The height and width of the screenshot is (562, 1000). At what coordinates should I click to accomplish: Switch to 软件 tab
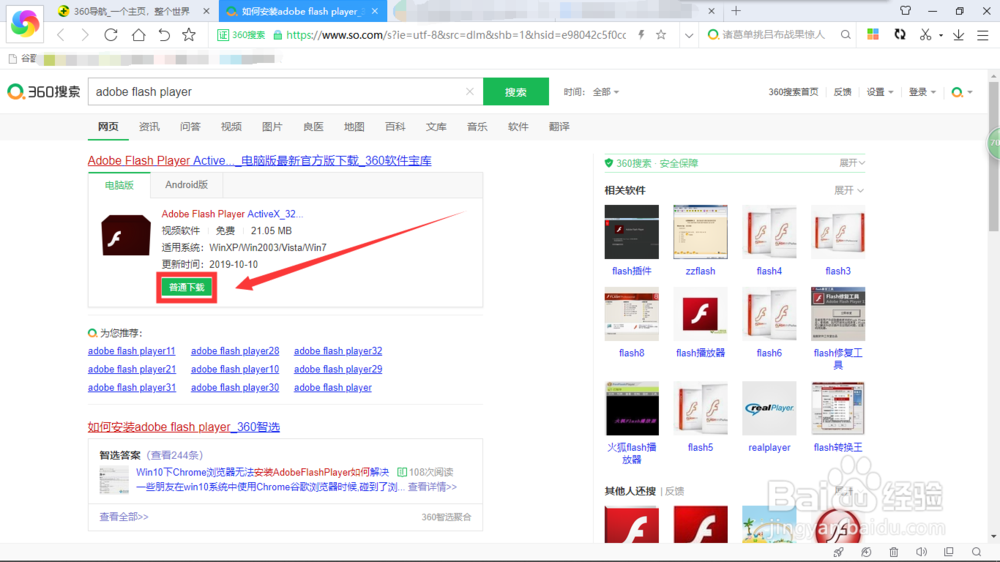(x=518, y=127)
